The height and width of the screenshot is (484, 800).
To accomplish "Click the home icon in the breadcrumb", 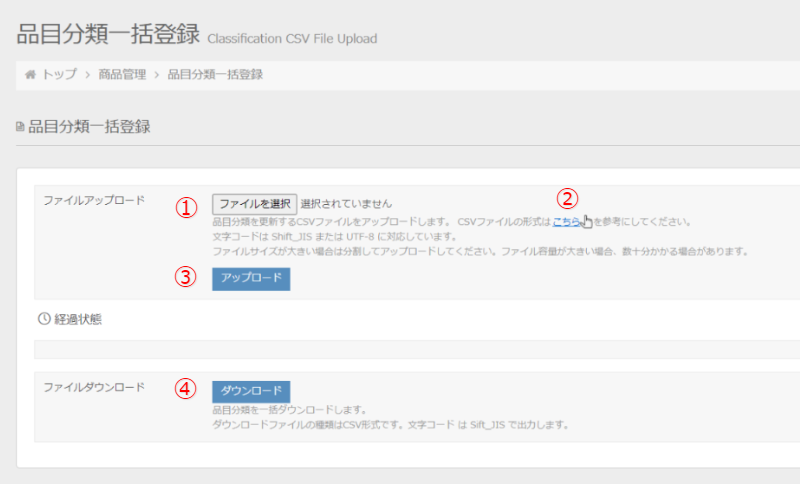I will 30,75.
